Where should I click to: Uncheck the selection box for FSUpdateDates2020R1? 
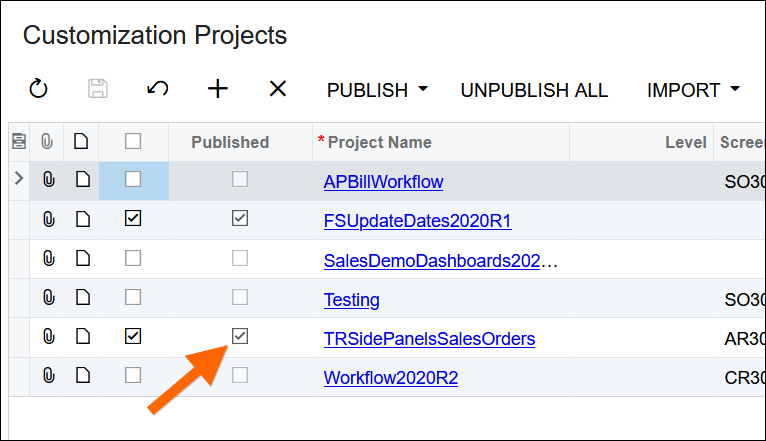click(133, 219)
